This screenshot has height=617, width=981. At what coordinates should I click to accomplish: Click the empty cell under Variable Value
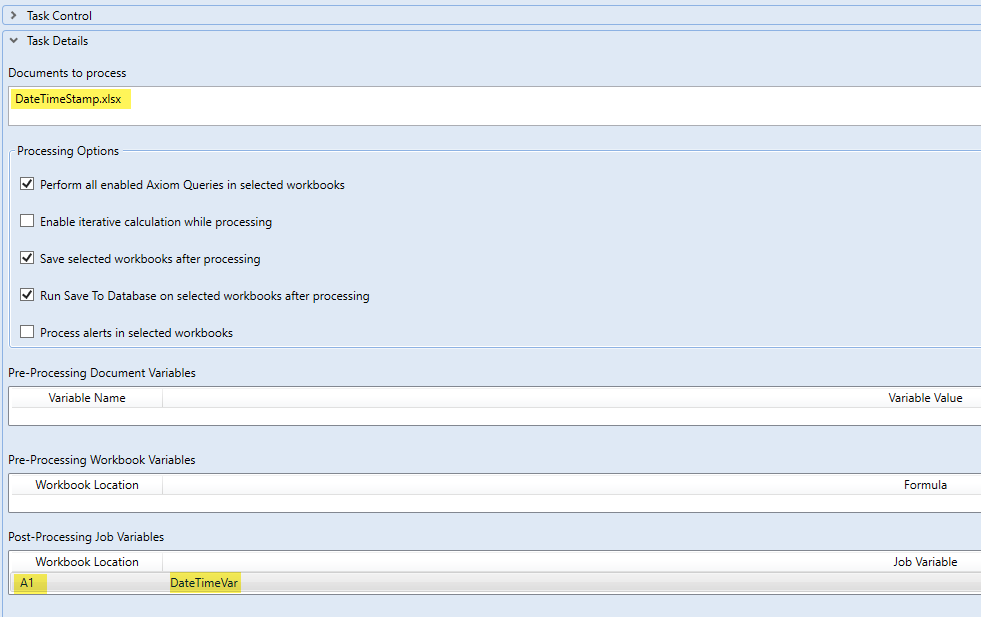(570, 416)
